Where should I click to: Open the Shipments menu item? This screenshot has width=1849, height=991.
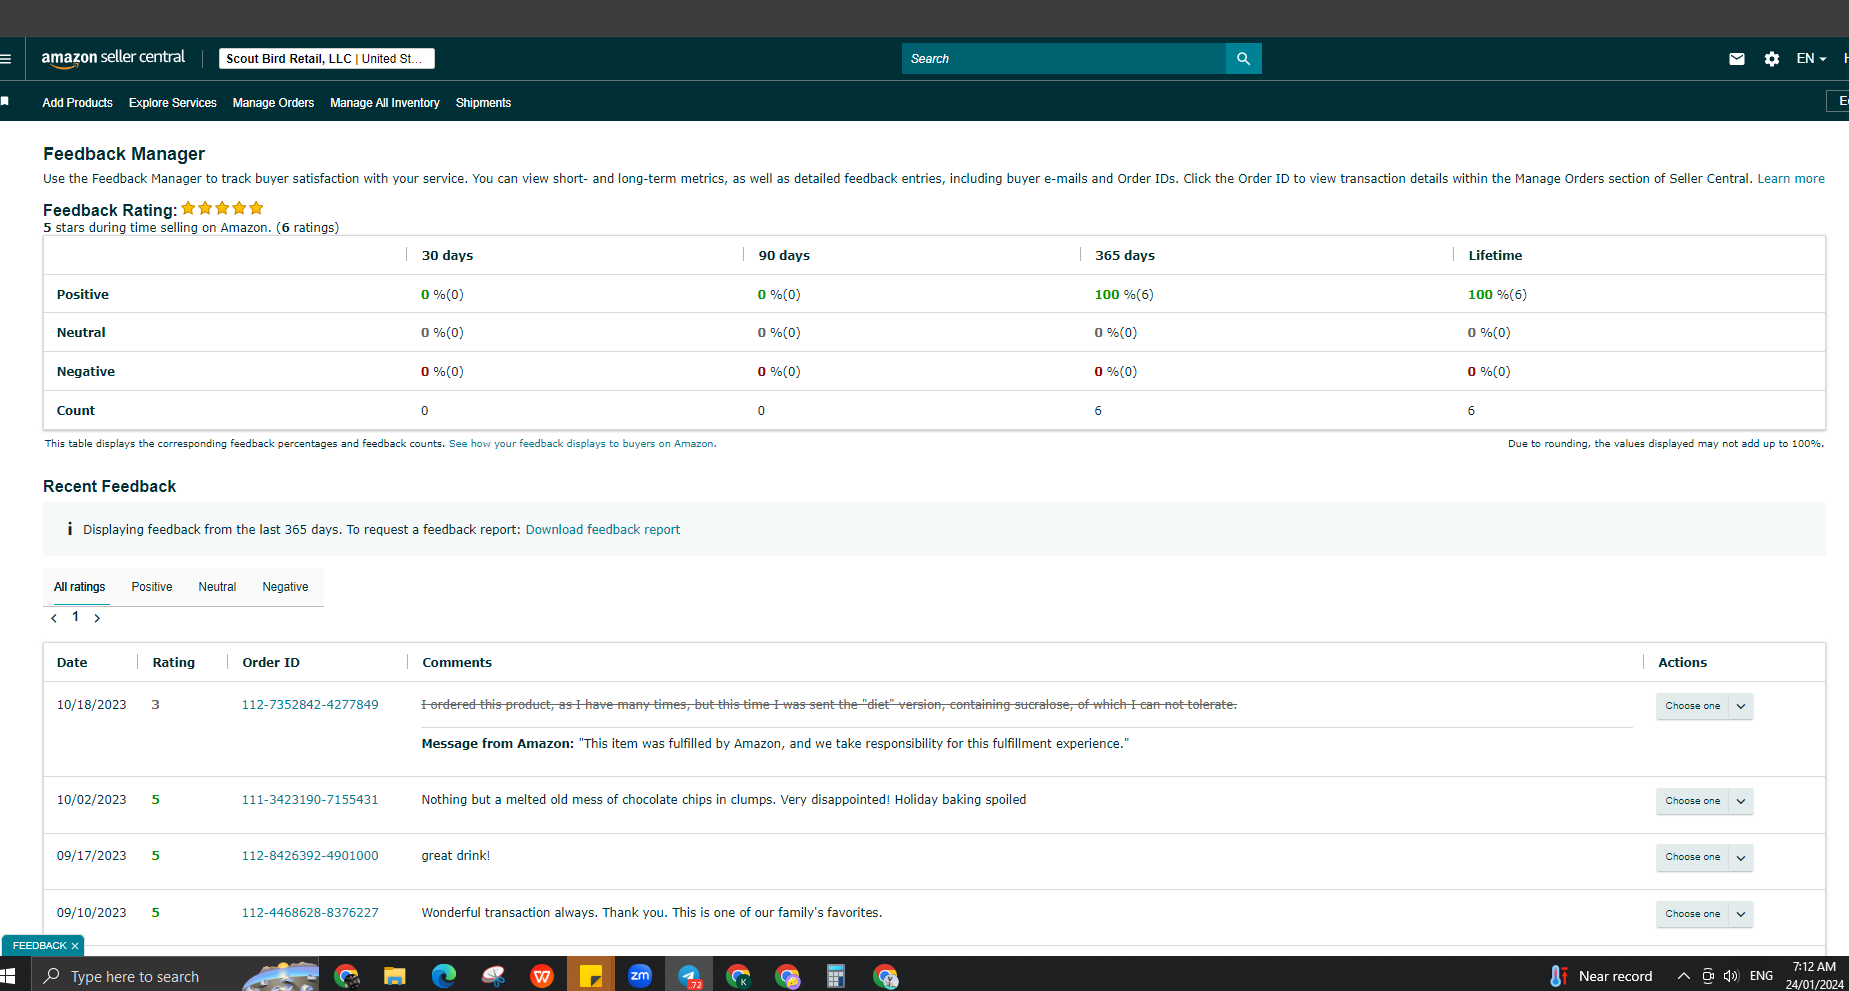[483, 103]
